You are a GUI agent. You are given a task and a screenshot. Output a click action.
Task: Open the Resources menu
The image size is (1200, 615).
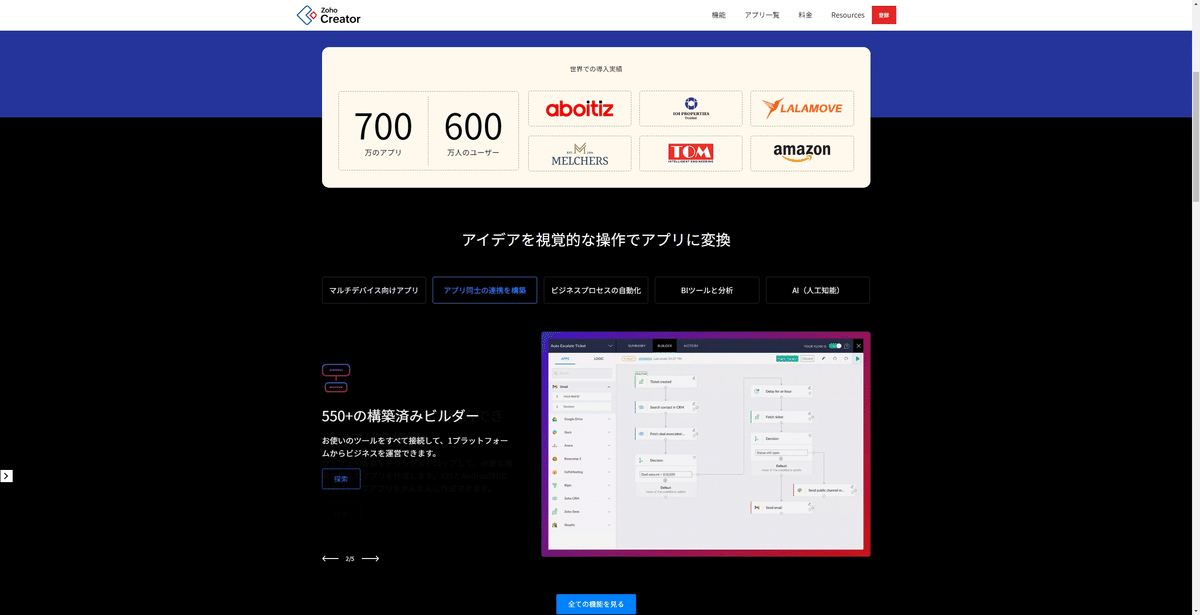pos(847,15)
